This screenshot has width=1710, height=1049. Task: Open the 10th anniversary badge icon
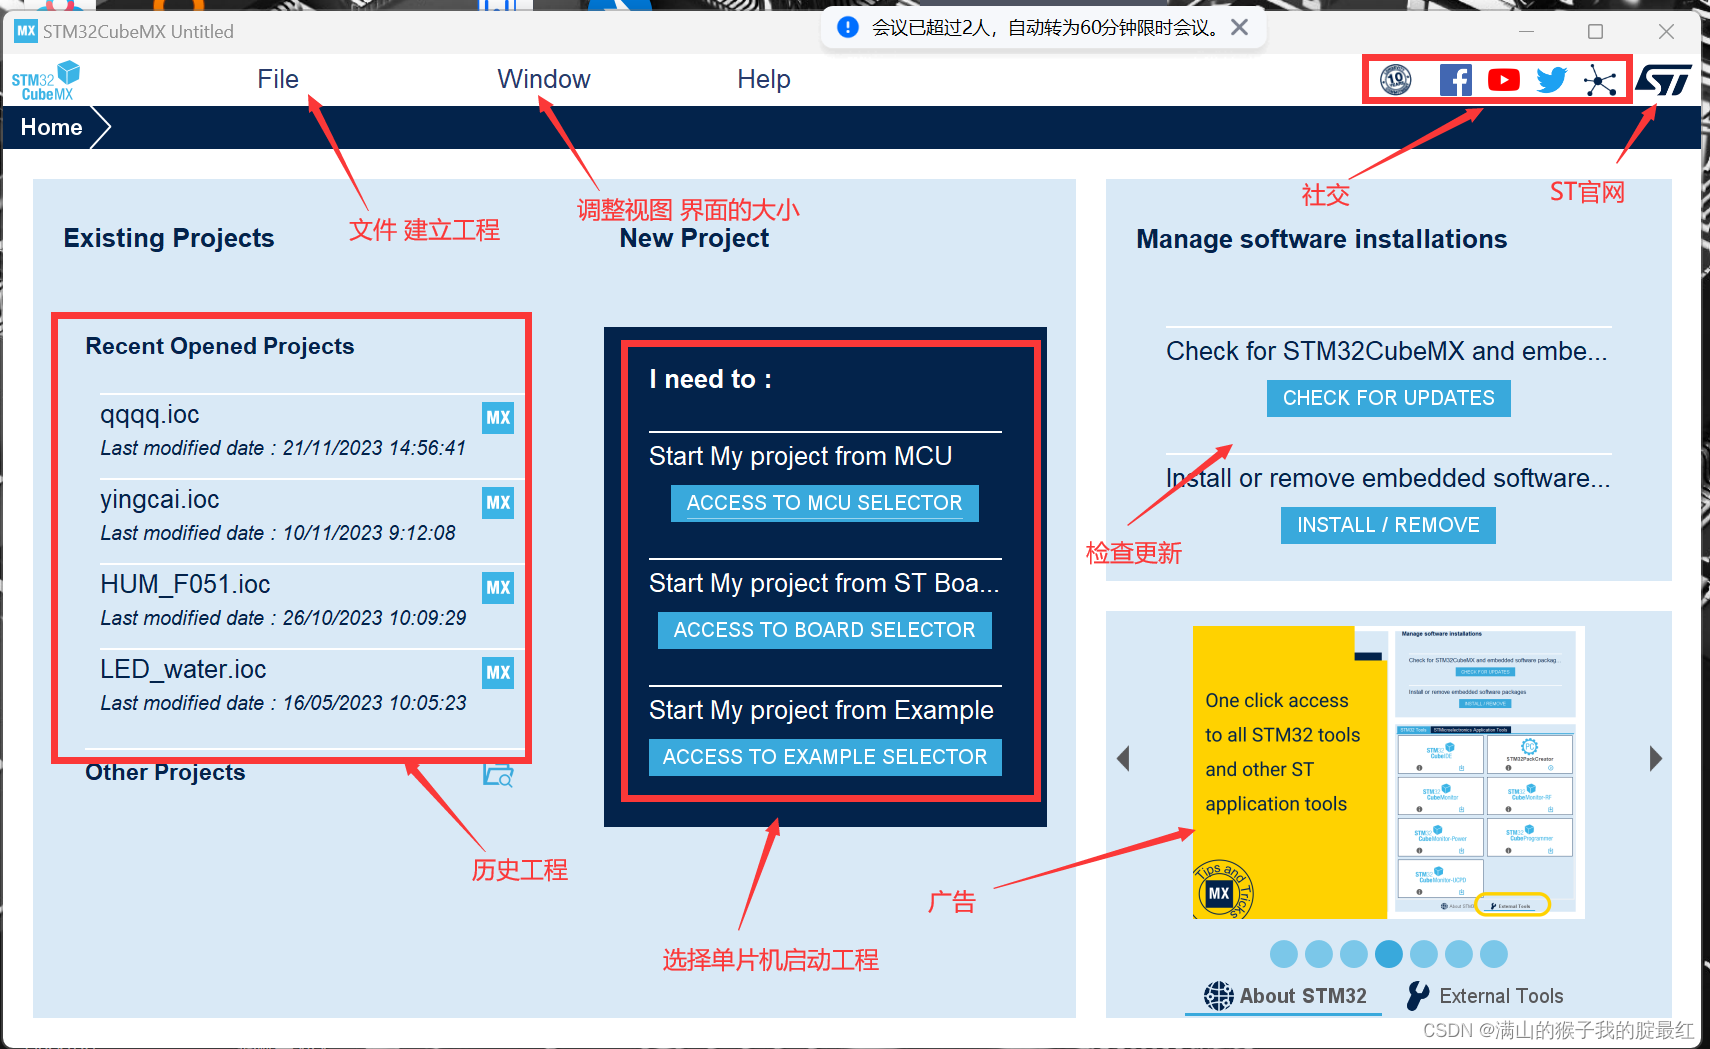coord(1396,79)
